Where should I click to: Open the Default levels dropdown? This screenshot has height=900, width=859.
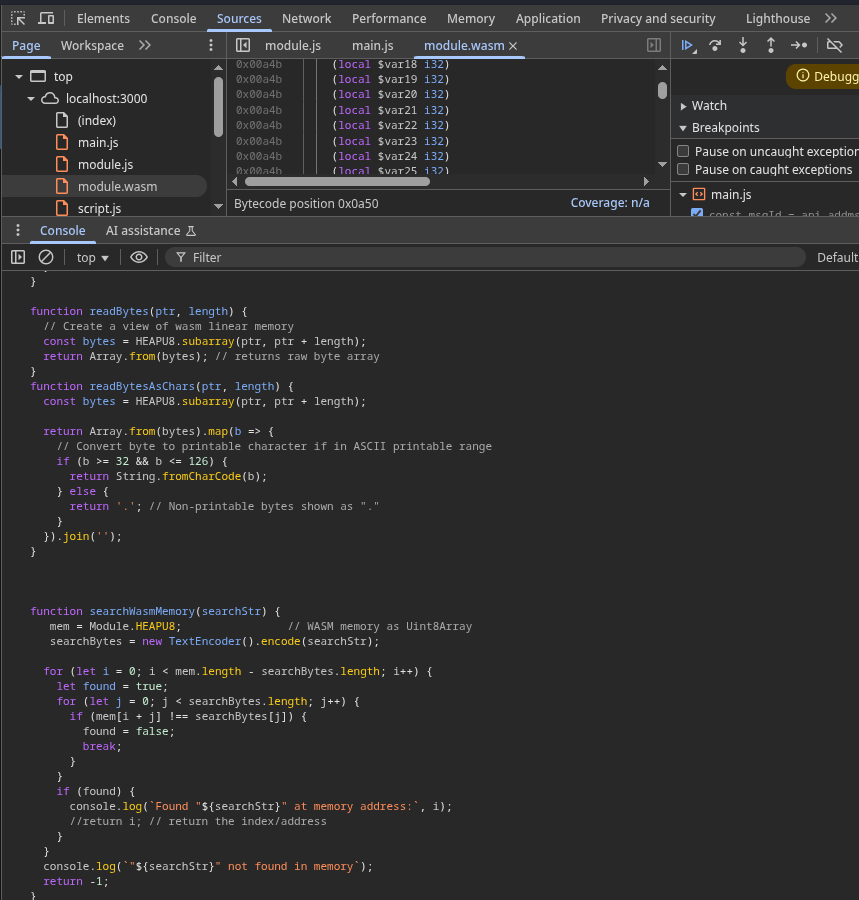(837, 258)
